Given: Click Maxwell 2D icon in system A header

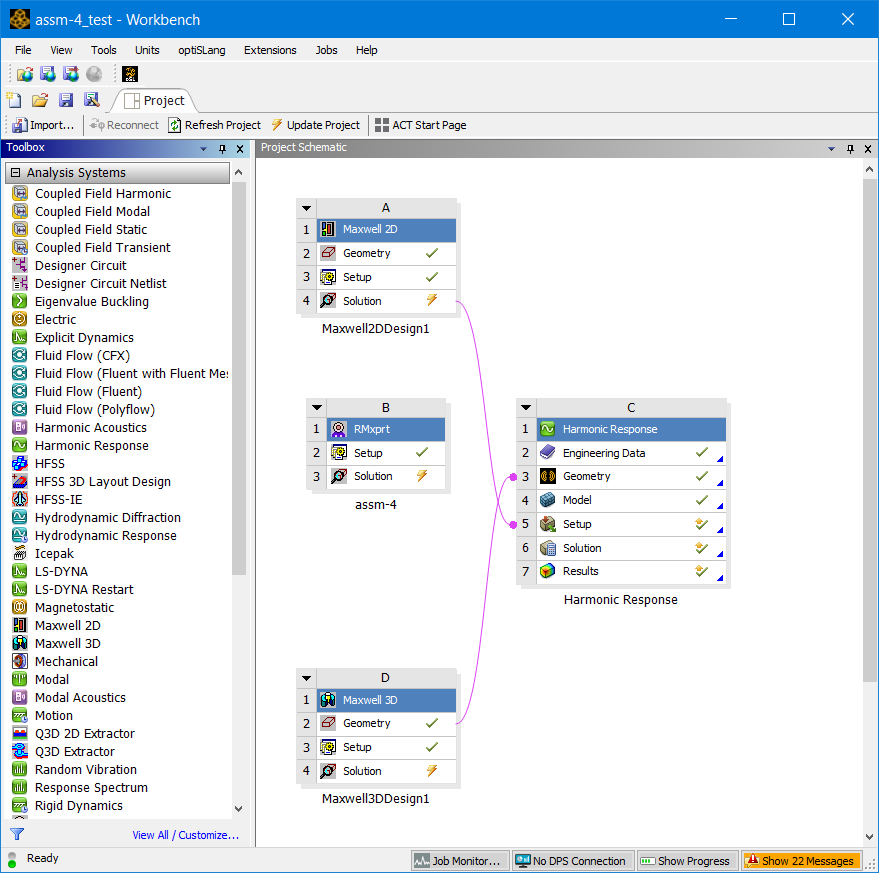Looking at the screenshot, I should [328, 229].
